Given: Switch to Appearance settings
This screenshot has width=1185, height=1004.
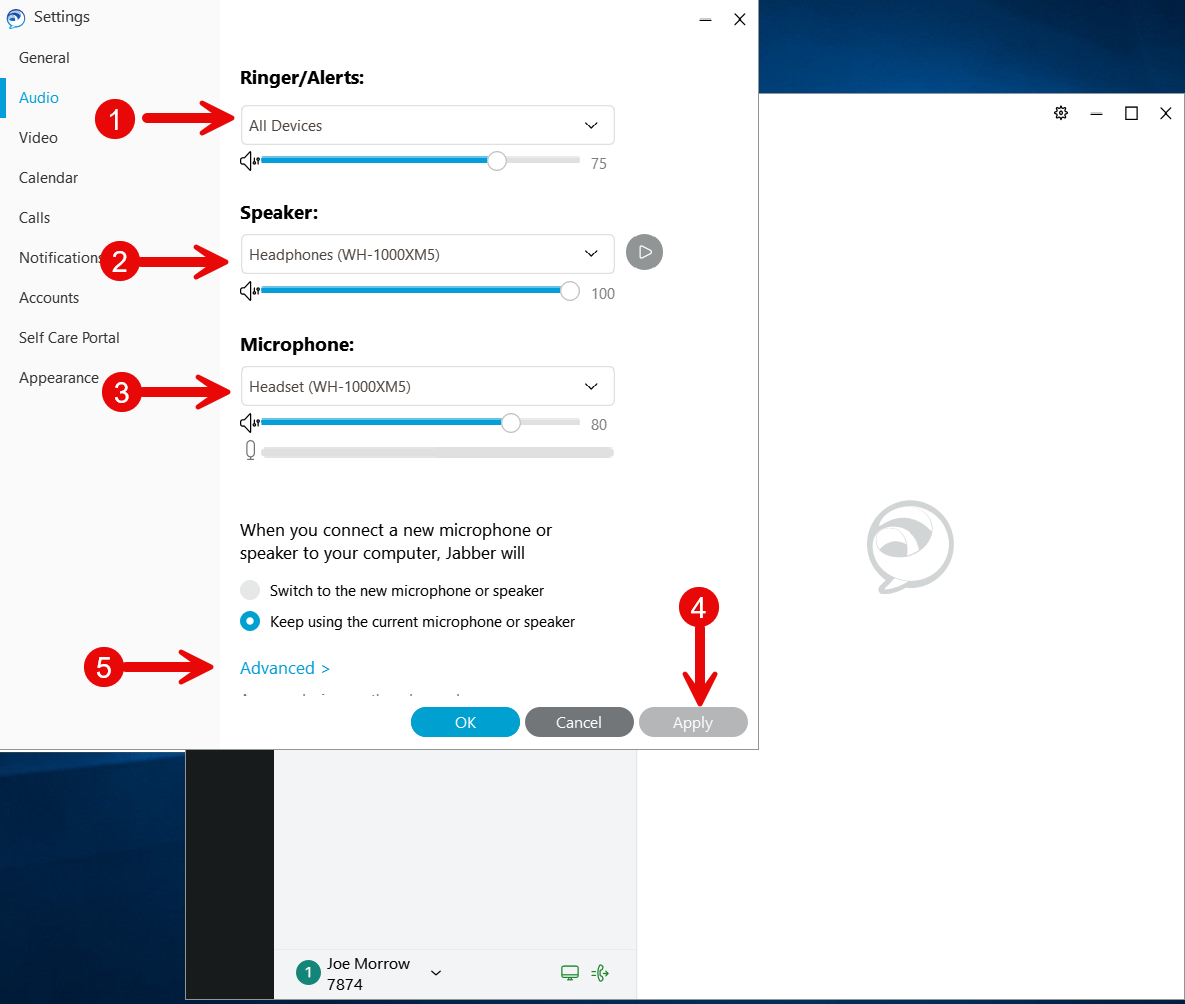Looking at the screenshot, I should pos(58,378).
